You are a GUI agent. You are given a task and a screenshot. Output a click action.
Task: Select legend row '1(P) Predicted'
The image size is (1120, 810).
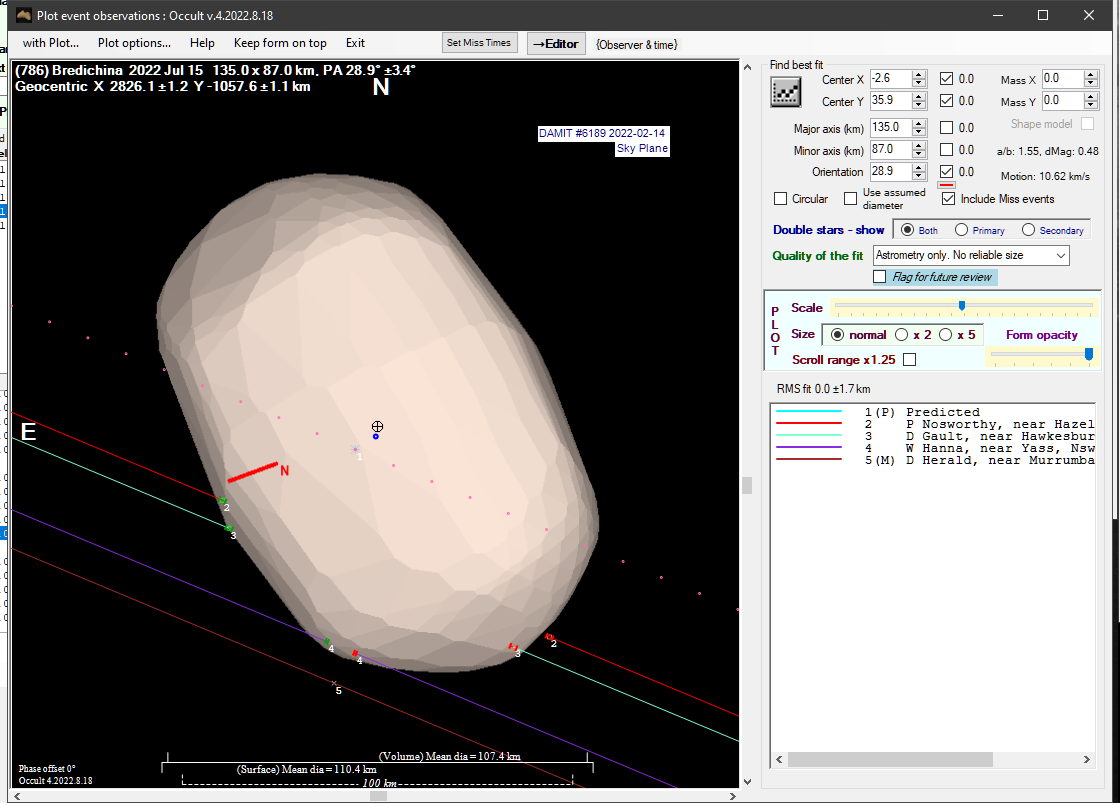click(x=934, y=412)
